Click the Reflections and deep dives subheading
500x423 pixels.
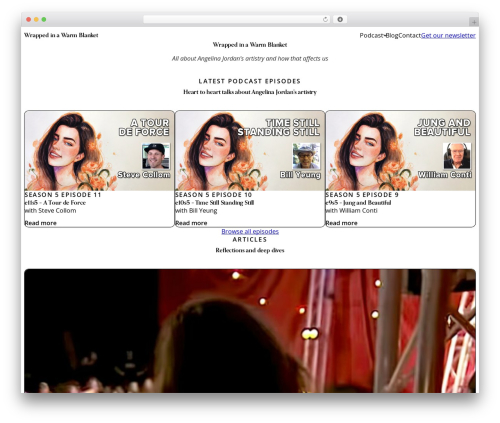pyautogui.click(x=250, y=250)
